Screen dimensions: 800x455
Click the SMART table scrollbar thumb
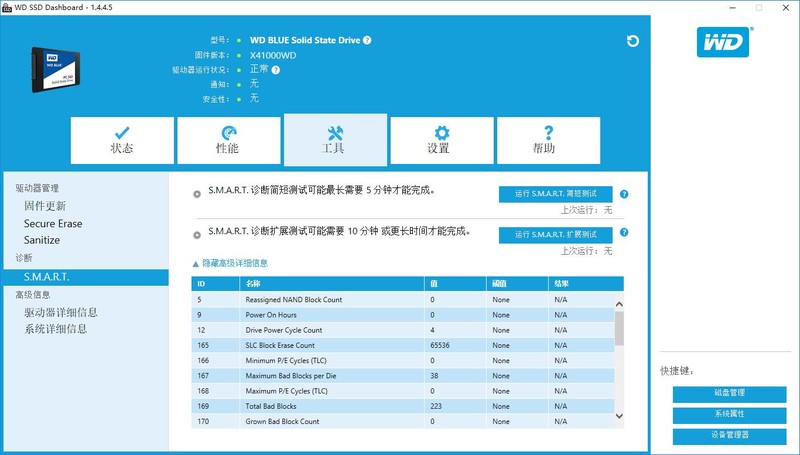619,328
